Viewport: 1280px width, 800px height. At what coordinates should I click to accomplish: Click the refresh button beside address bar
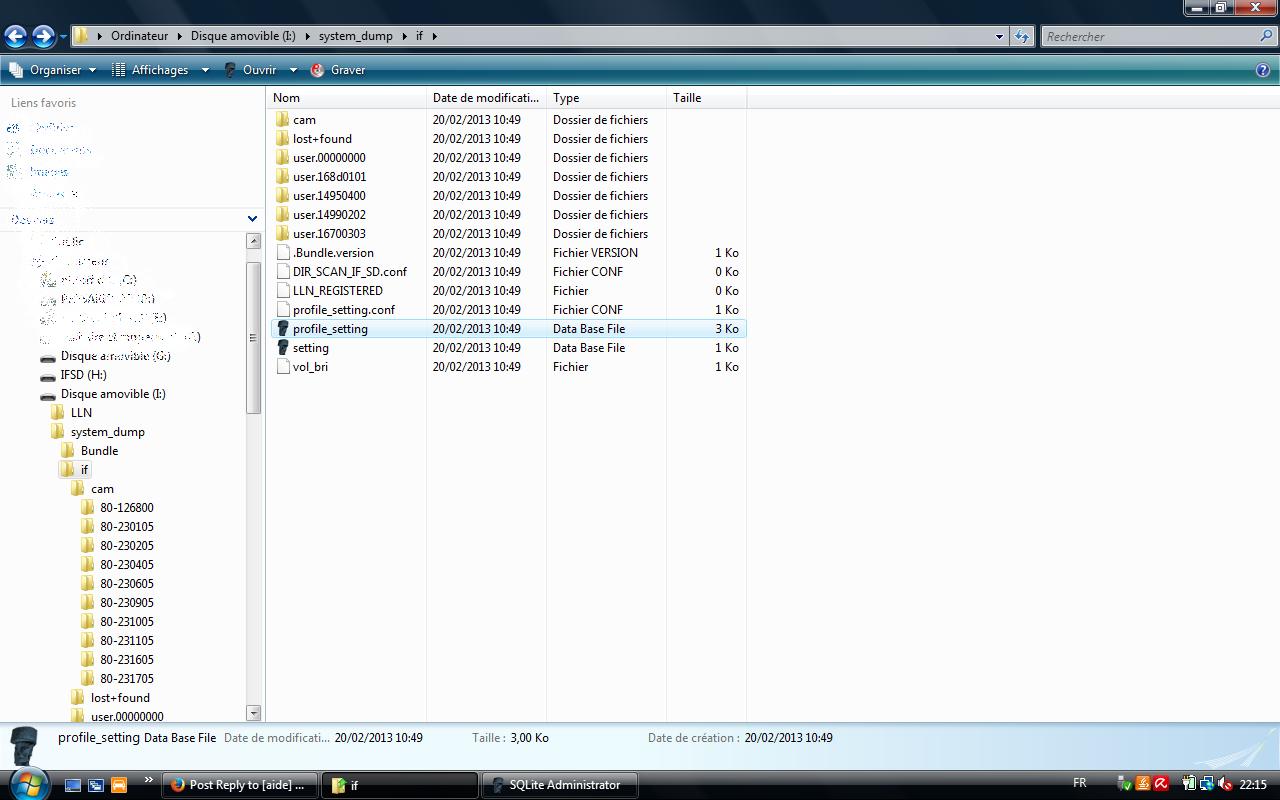coord(1021,37)
